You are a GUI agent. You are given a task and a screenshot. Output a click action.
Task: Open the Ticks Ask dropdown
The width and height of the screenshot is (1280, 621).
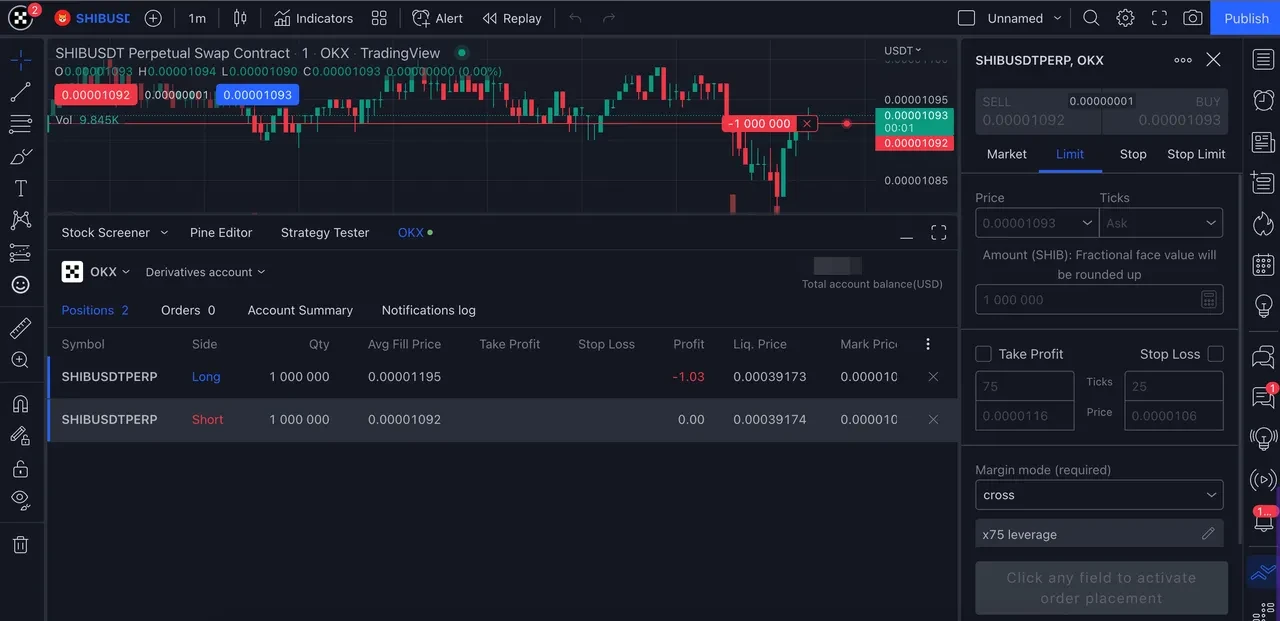tap(1161, 223)
